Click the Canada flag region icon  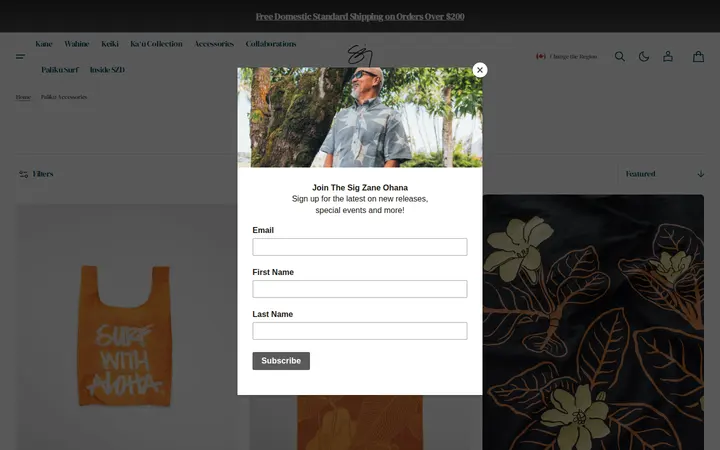point(540,56)
